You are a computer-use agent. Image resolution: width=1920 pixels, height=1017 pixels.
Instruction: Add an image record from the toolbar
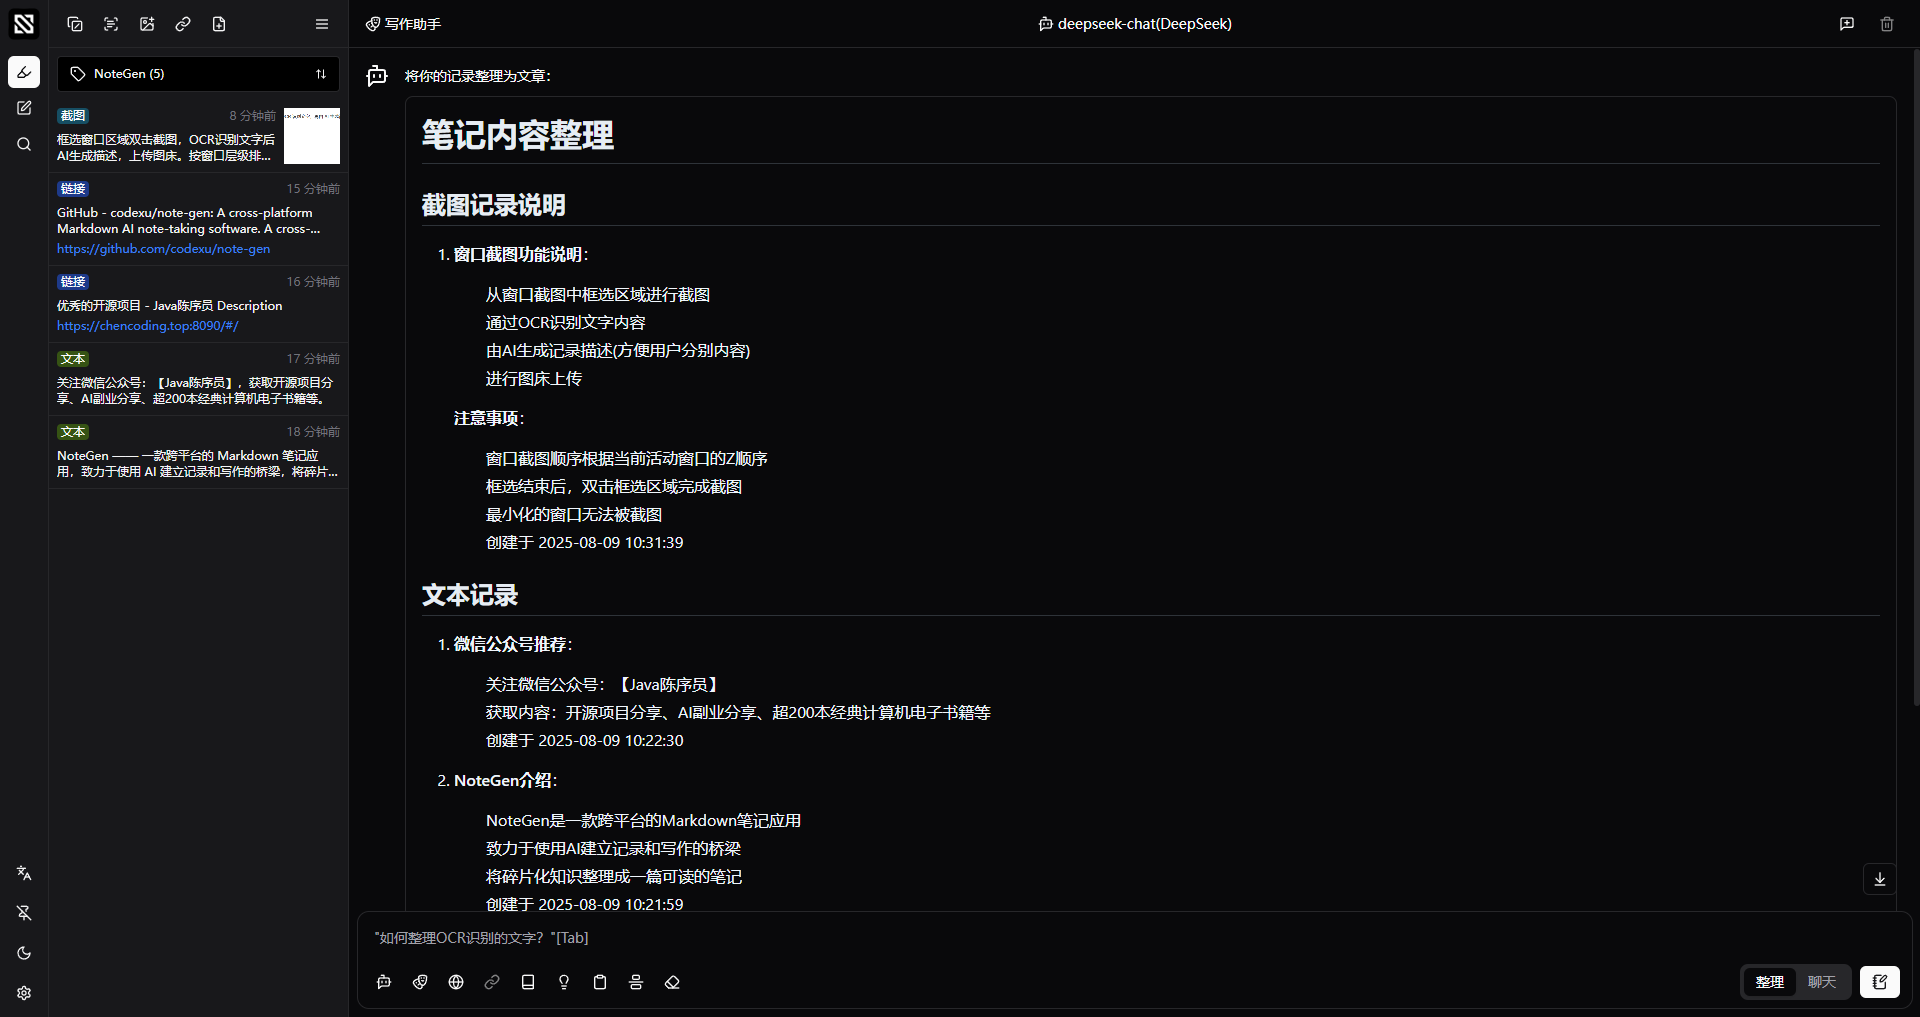147,24
